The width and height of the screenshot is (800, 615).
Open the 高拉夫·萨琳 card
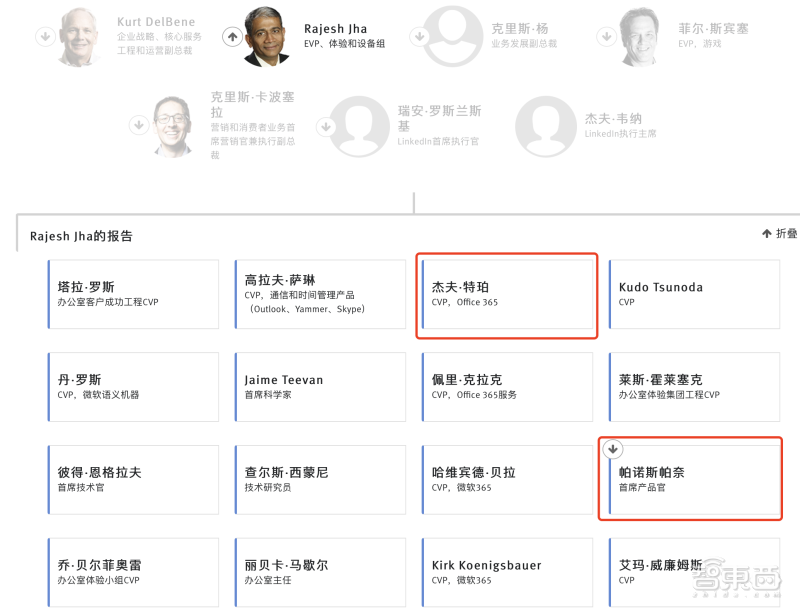pos(320,294)
